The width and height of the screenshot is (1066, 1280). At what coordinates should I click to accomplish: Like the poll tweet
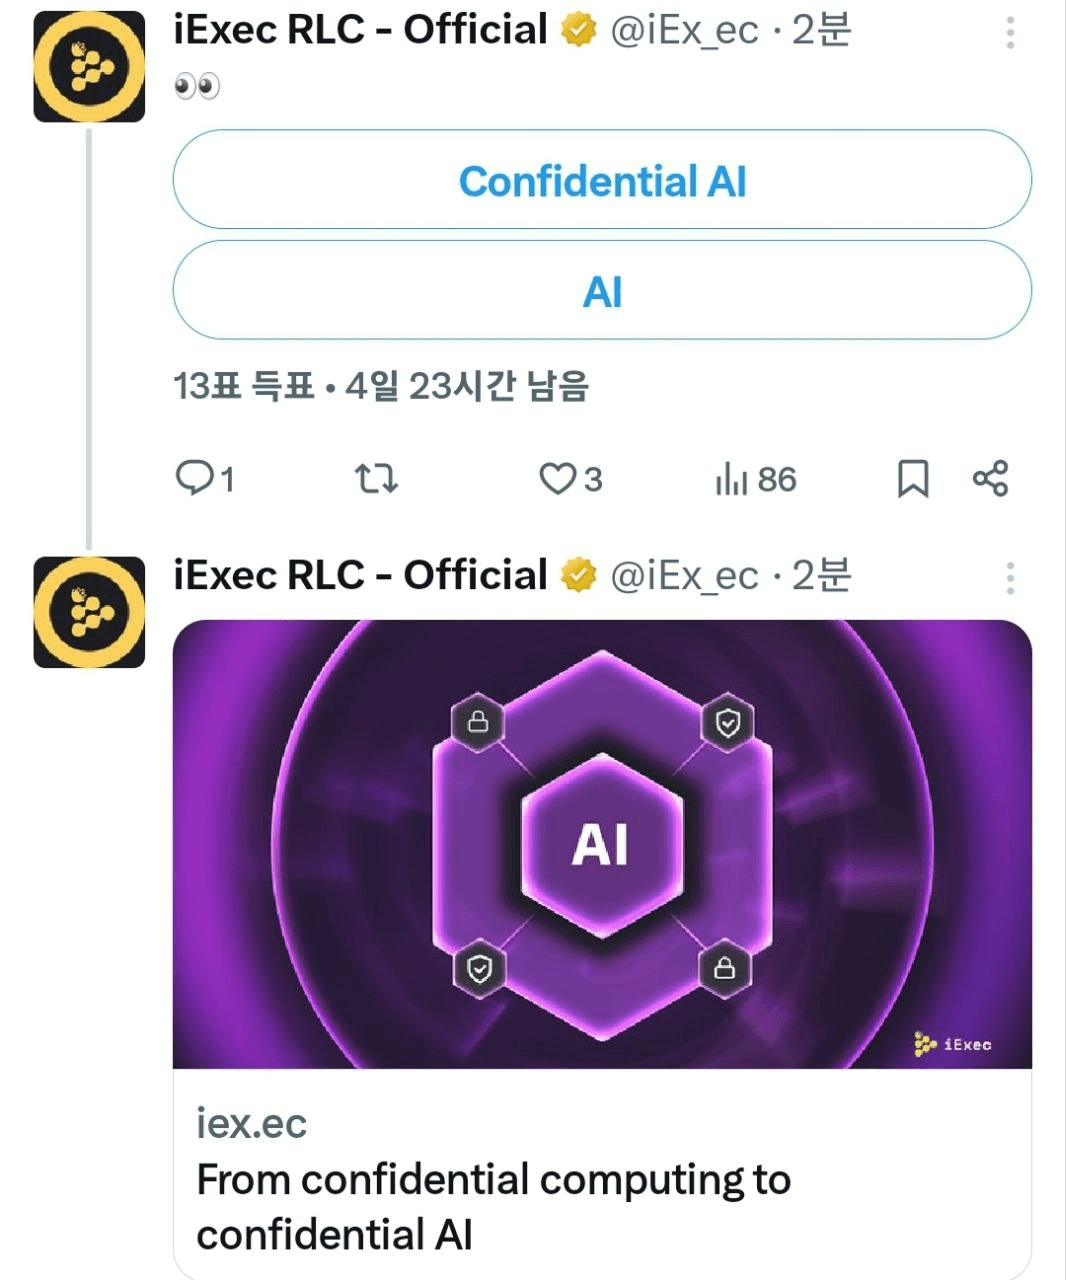571,479
